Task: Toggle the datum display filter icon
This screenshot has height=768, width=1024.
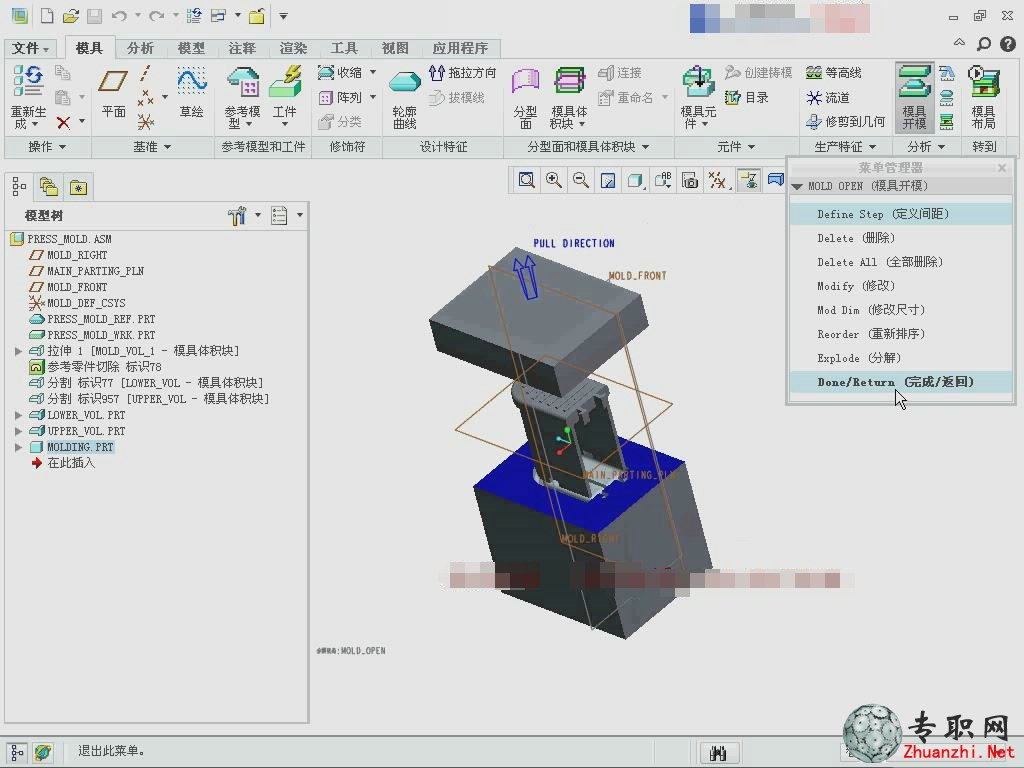Action: (717, 180)
